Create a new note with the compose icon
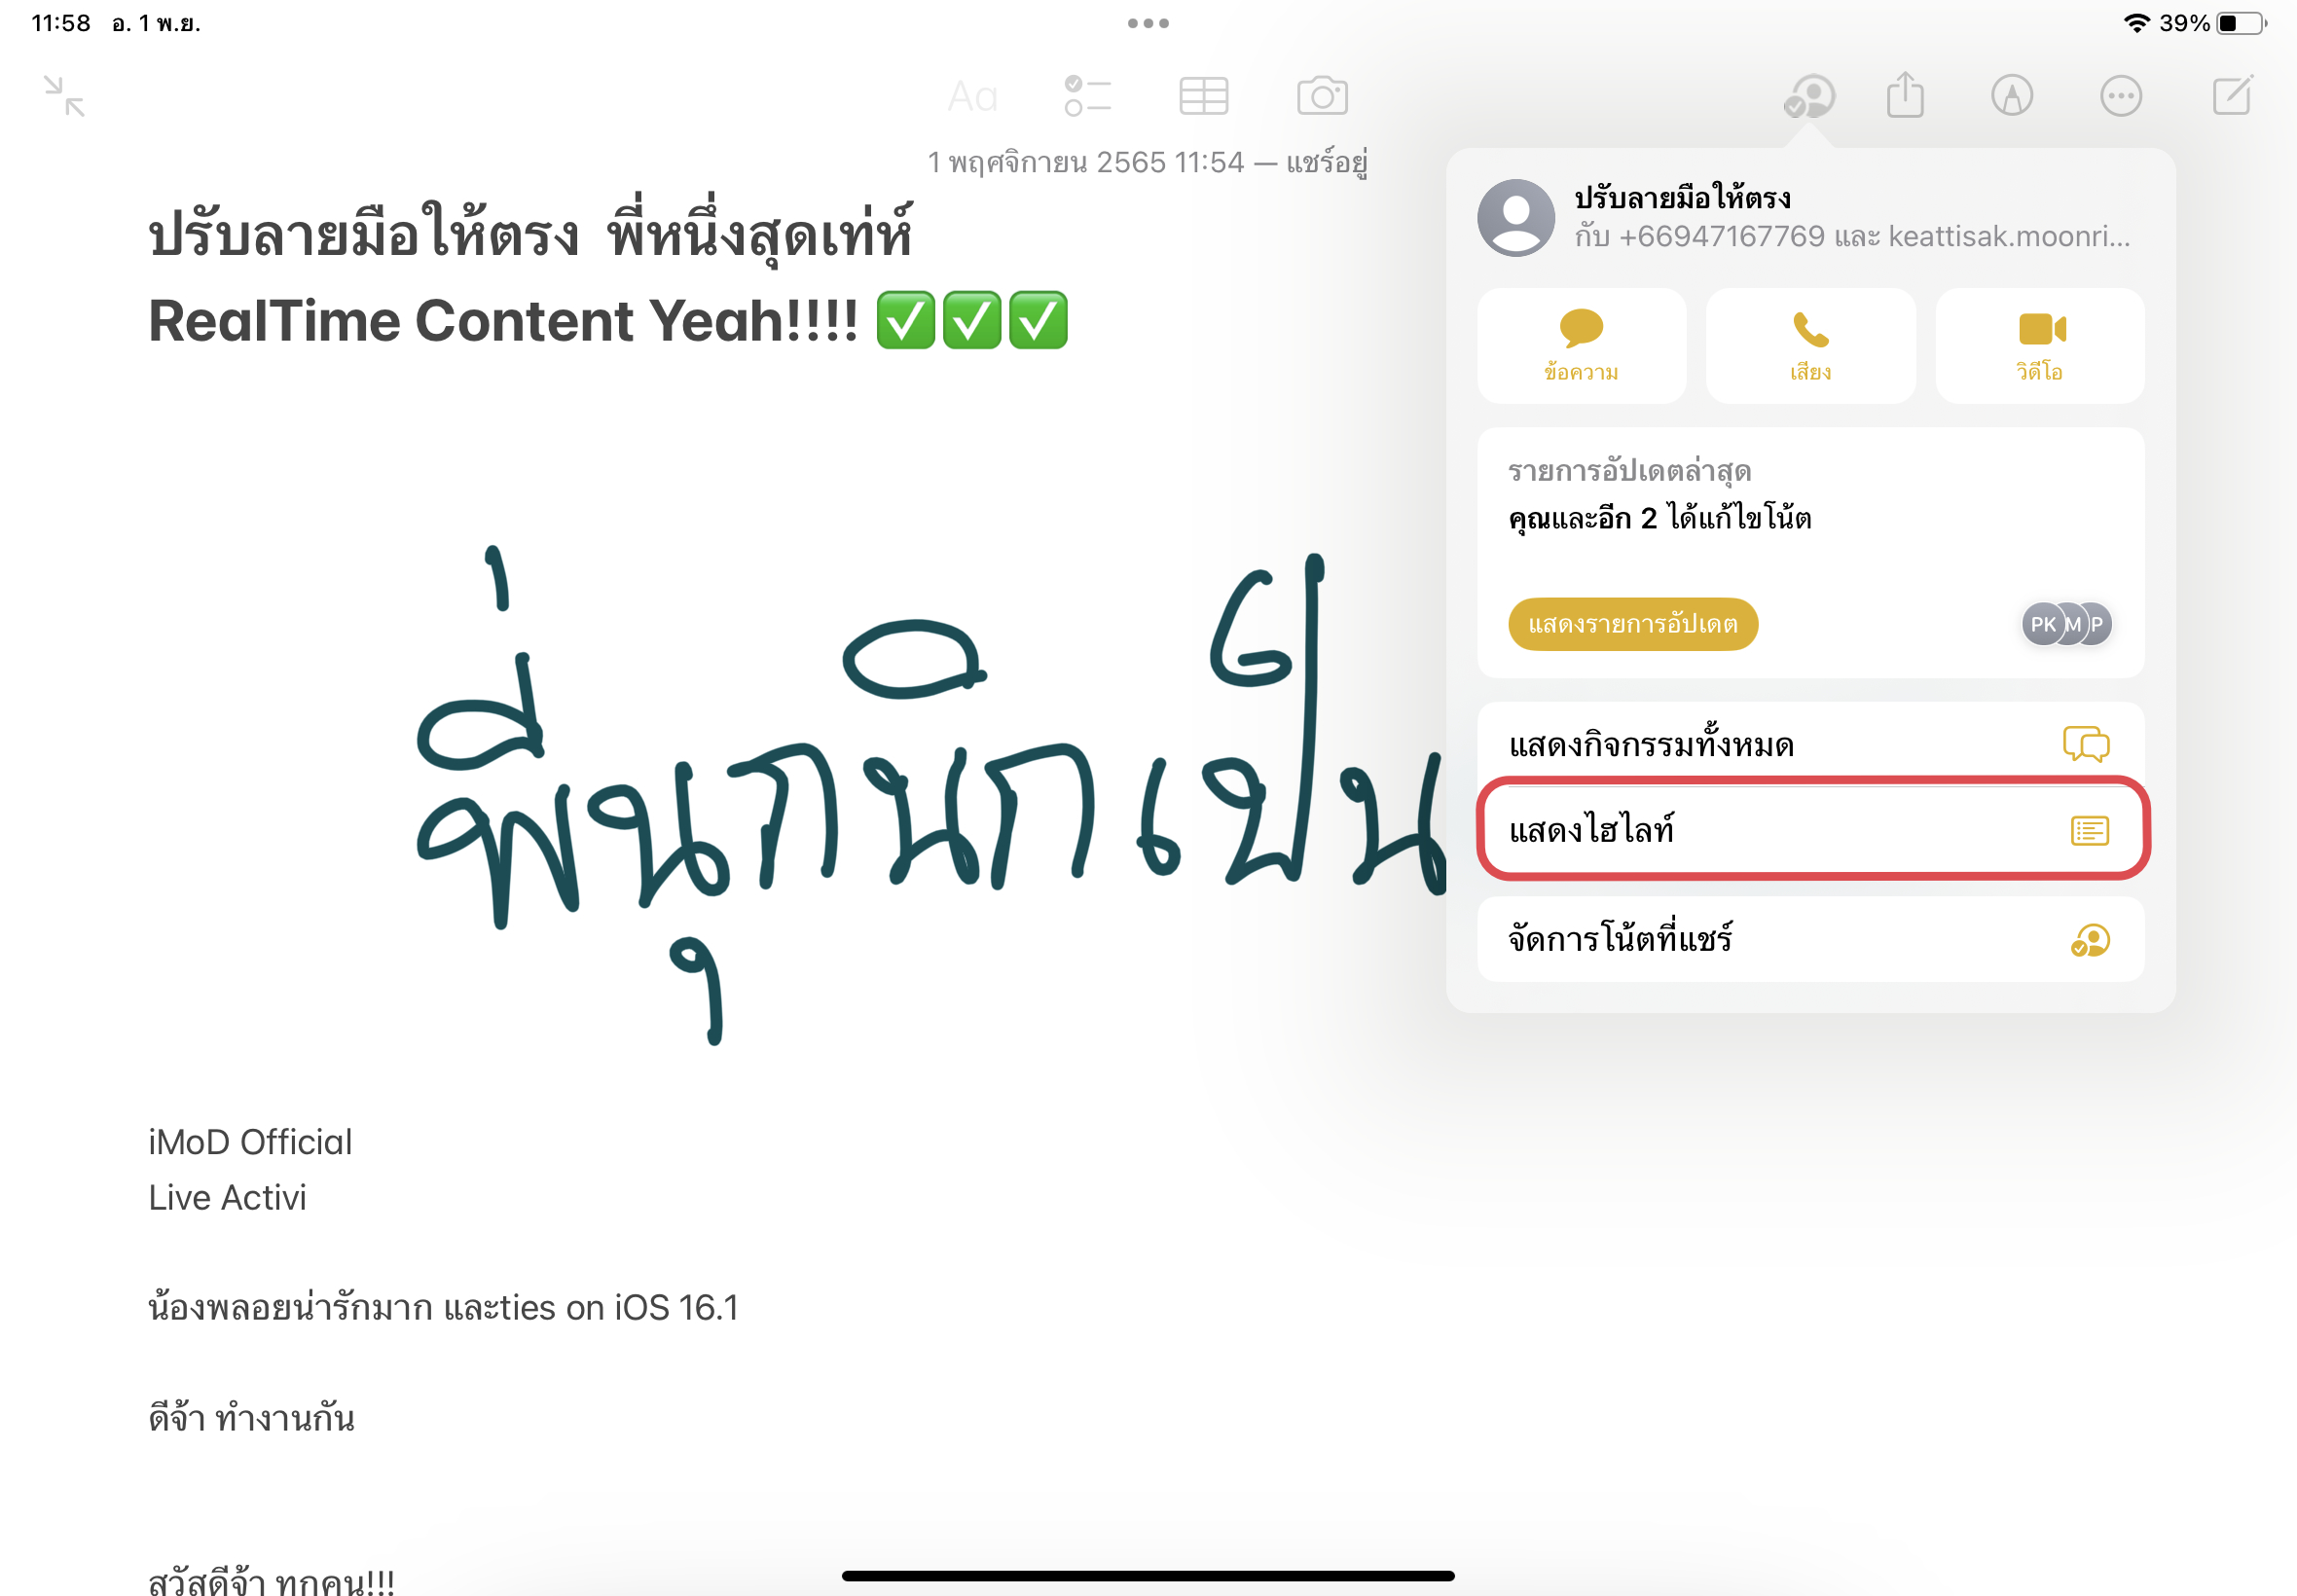2297x1596 pixels. pyautogui.click(x=2232, y=95)
